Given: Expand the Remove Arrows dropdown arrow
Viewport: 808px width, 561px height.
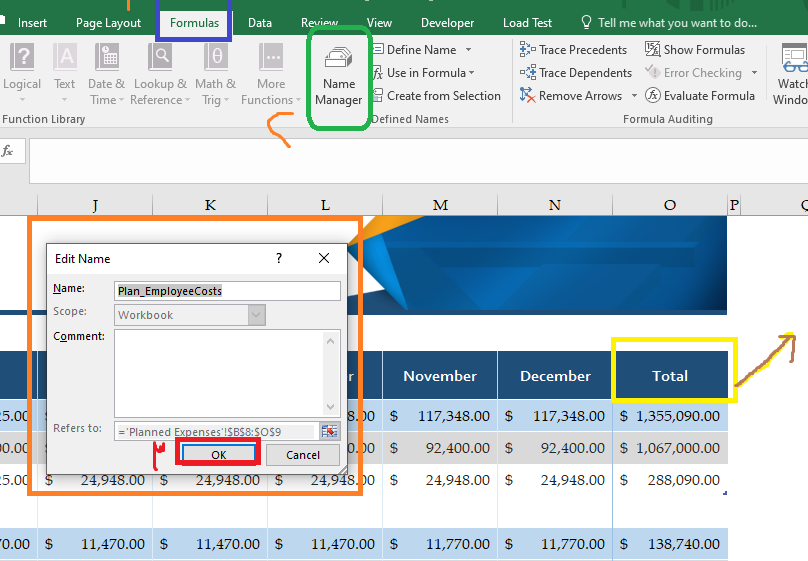Looking at the screenshot, I should (x=634, y=96).
